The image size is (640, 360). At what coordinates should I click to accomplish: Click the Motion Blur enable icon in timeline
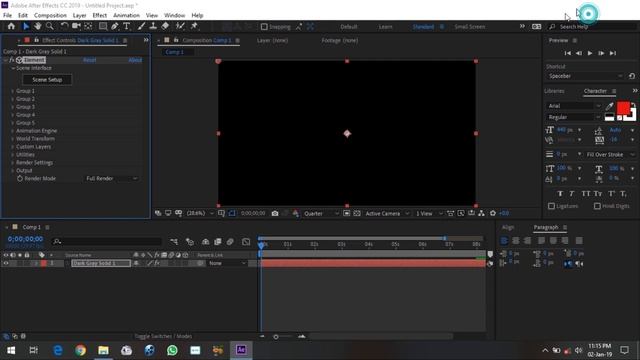tap(230, 242)
